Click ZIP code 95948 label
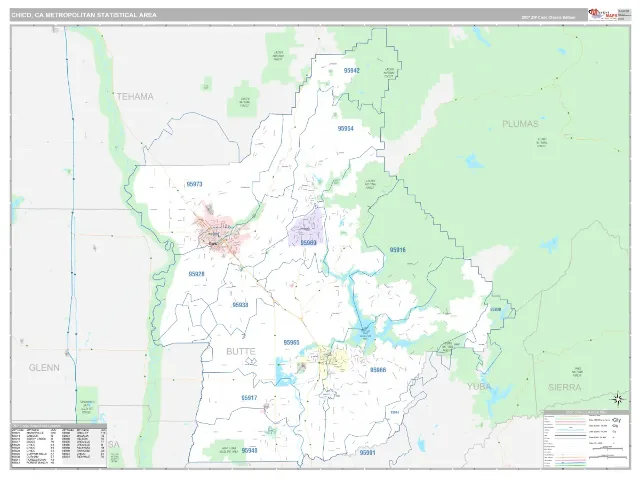The width and height of the screenshot is (640, 480). coord(249,451)
